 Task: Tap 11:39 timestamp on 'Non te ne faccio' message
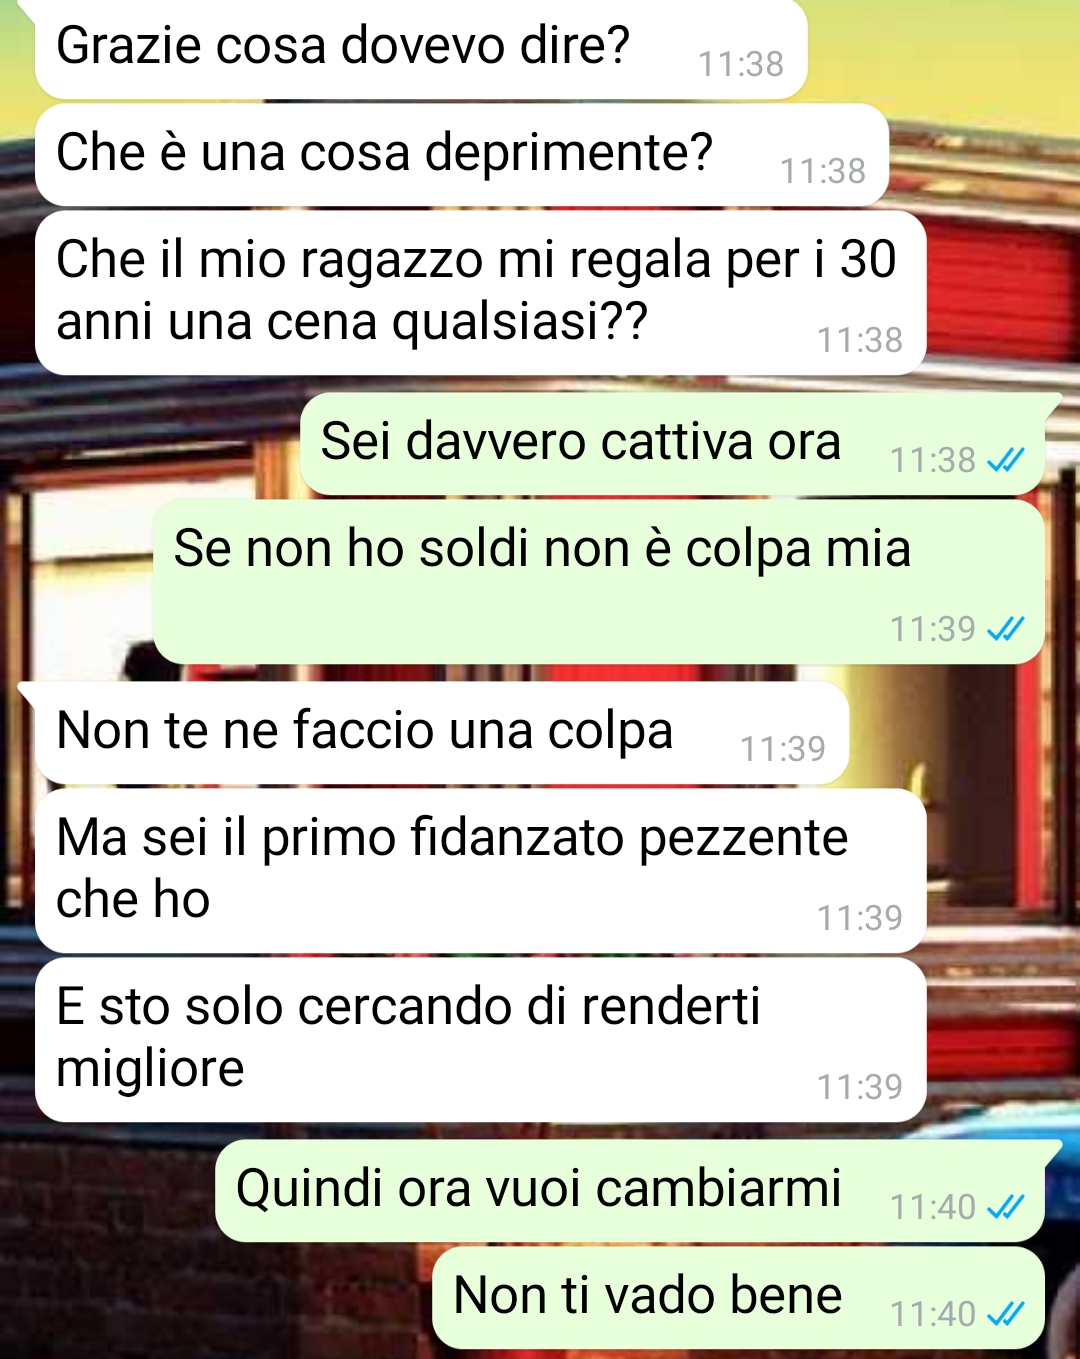[x=783, y=749]
